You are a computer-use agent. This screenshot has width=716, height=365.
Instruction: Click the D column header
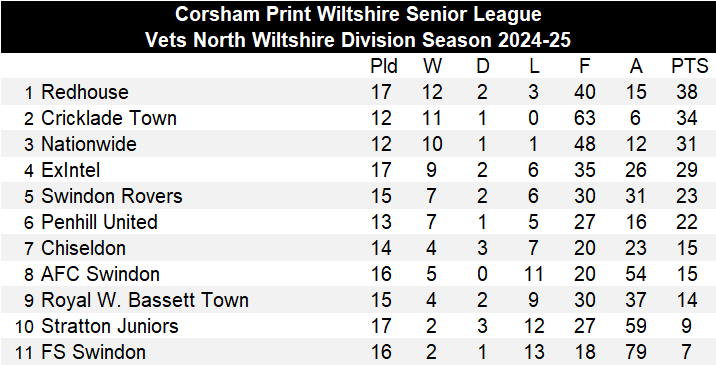click(483, 66)
